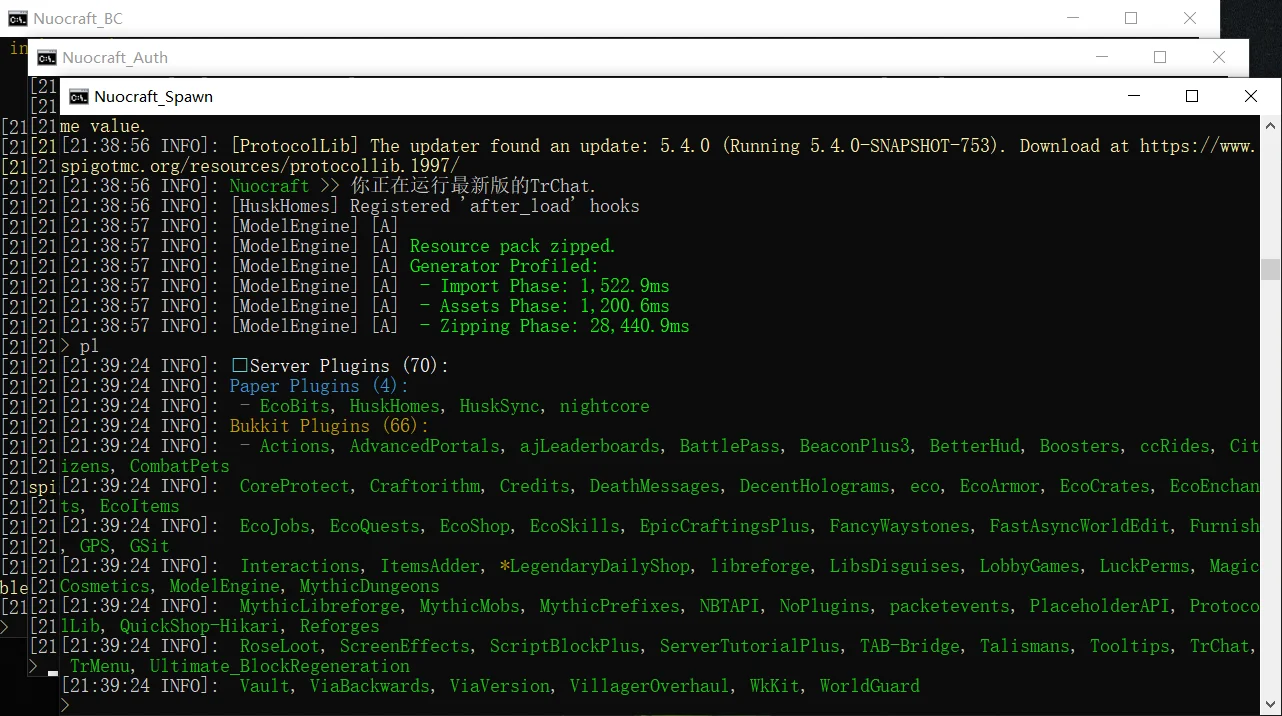Click the plugin name 'AdvancedPortals'
Viewport: 1282px width, 716px height.
(x=425, y=446)
